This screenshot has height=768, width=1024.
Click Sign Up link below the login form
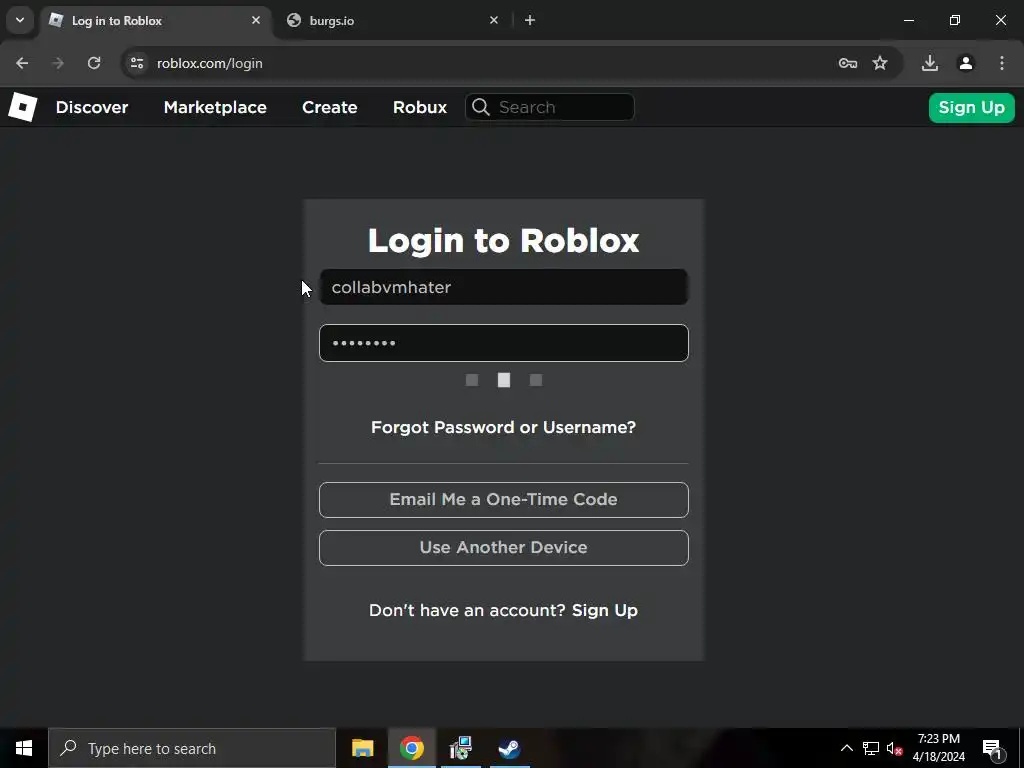click(x=605, y=611)
